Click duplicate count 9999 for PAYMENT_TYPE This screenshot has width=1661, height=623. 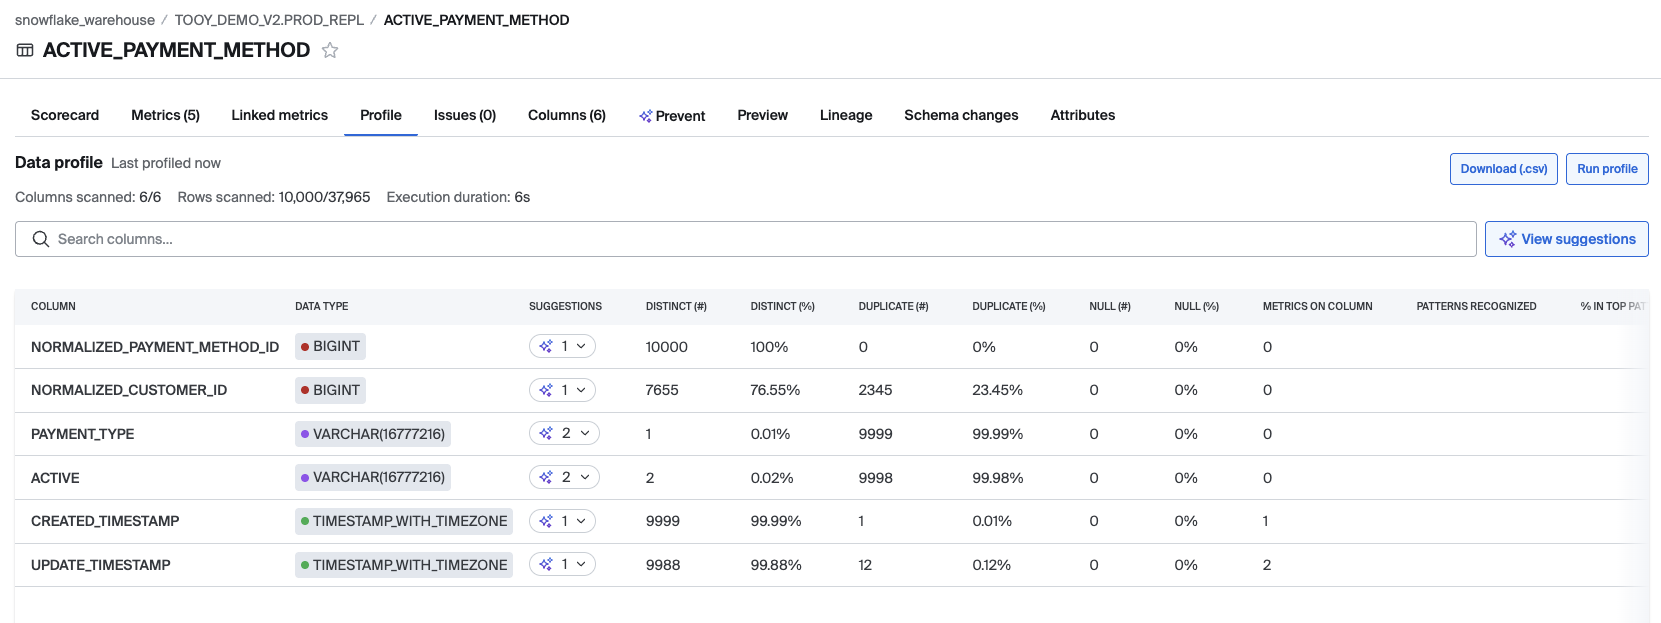coord(875,434)
